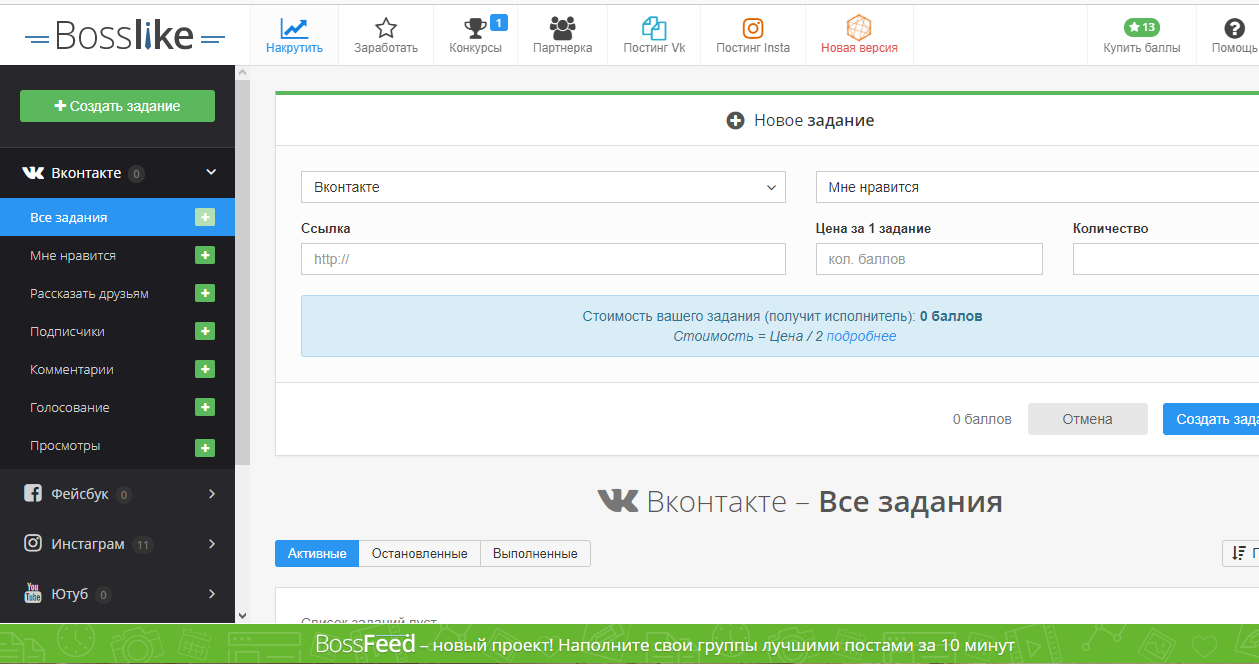
Task: Click plus icon next to Рассказать друзьям
Action: (x=205, y=293)
